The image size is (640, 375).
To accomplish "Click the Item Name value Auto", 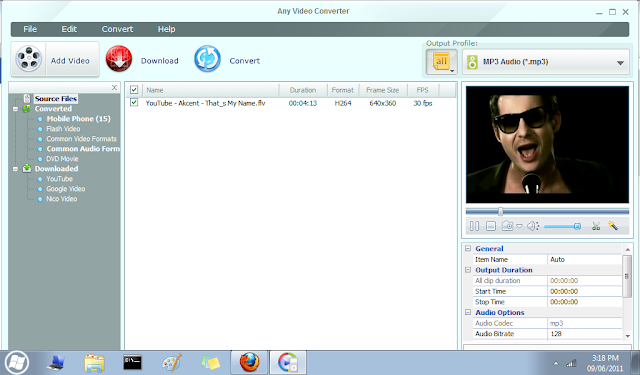I will pyautogui.click(x=584, y=260).
